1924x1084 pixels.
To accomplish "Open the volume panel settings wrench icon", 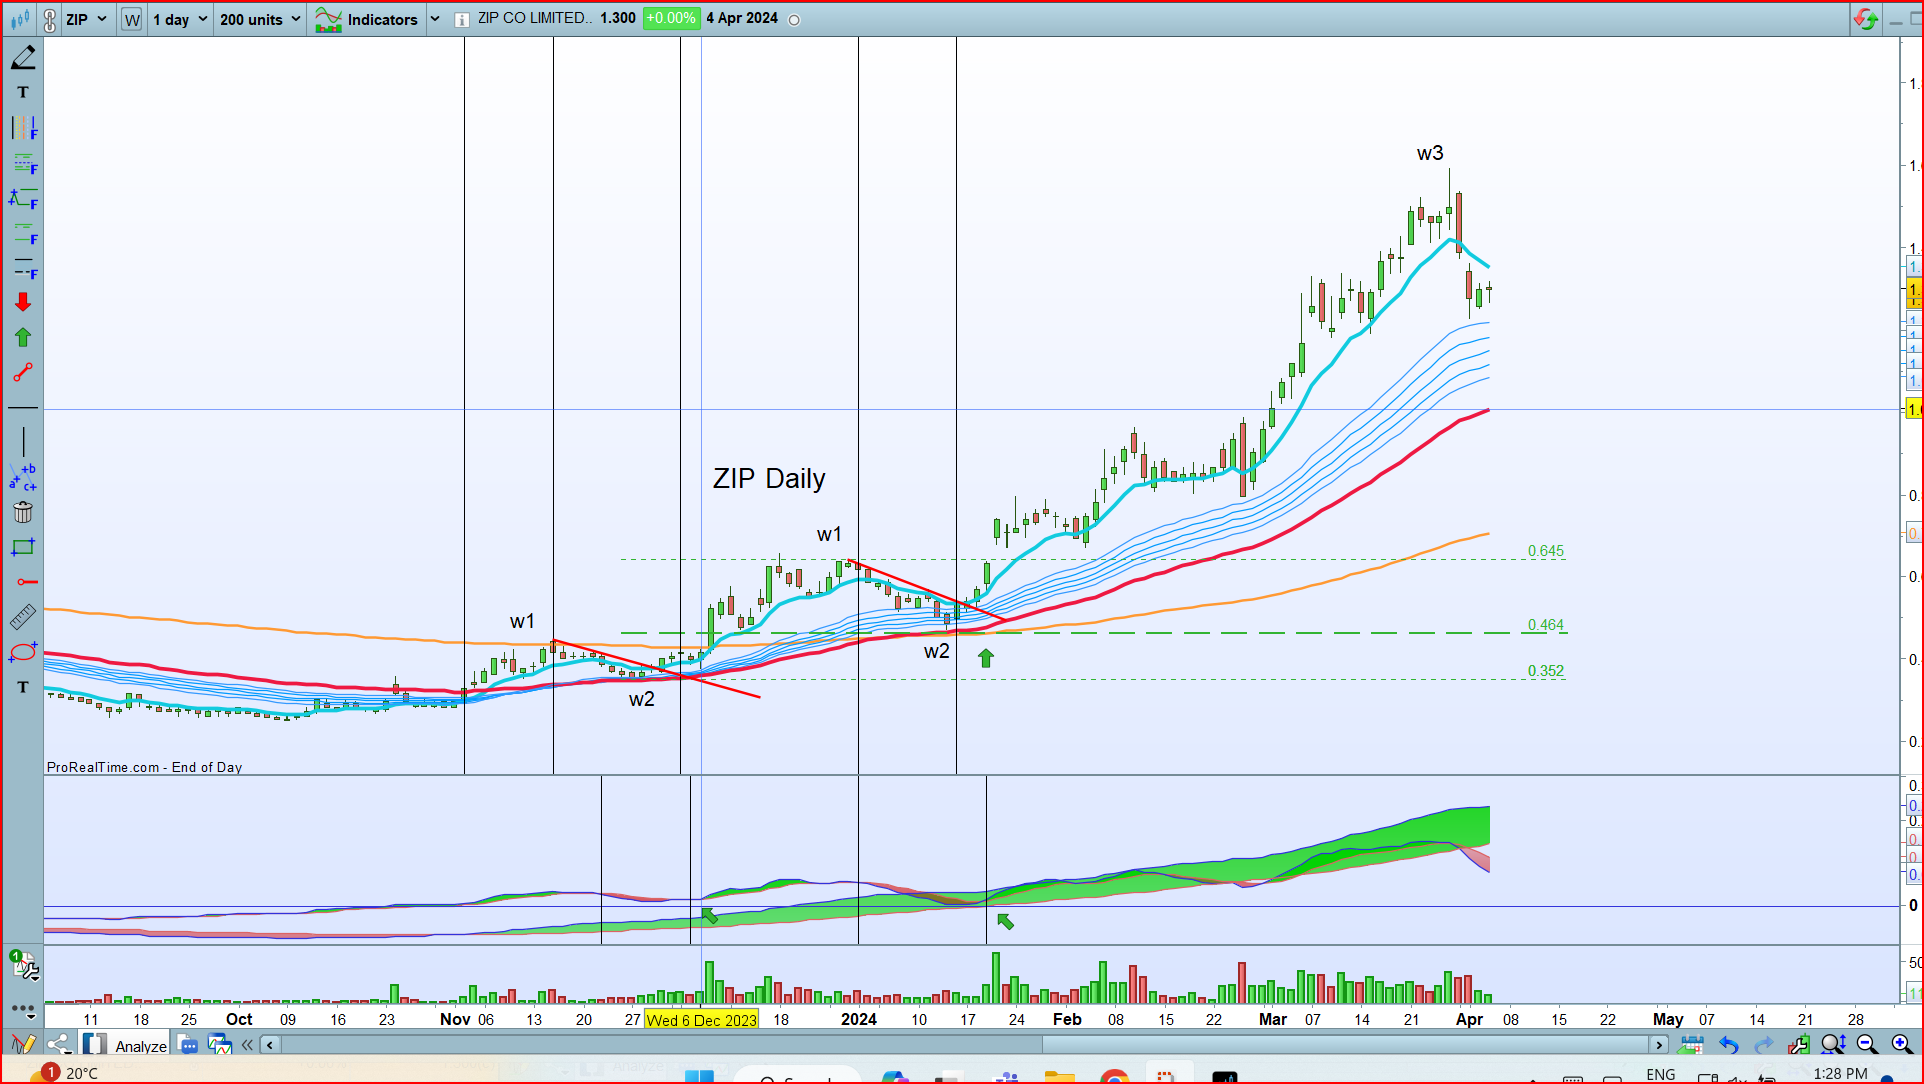I will (x=24, y=964).
